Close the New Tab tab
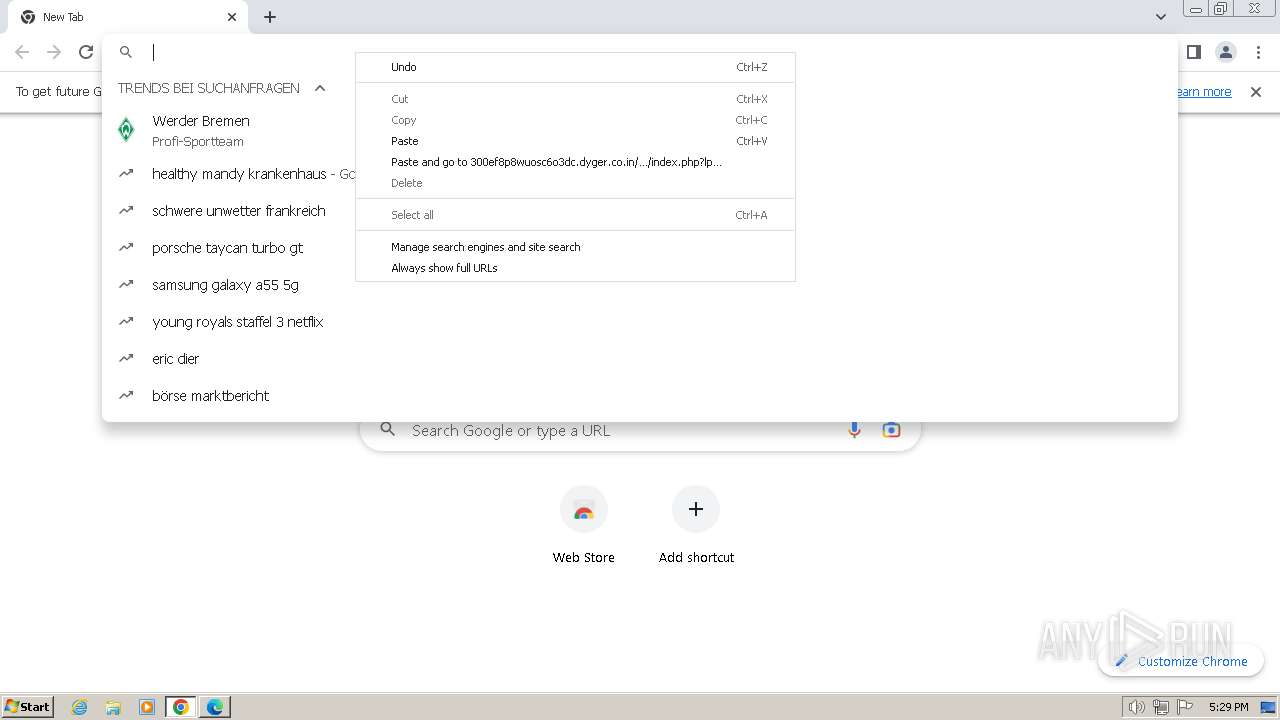Viewport: 1280px width, 720px height. tap(232, 17)
